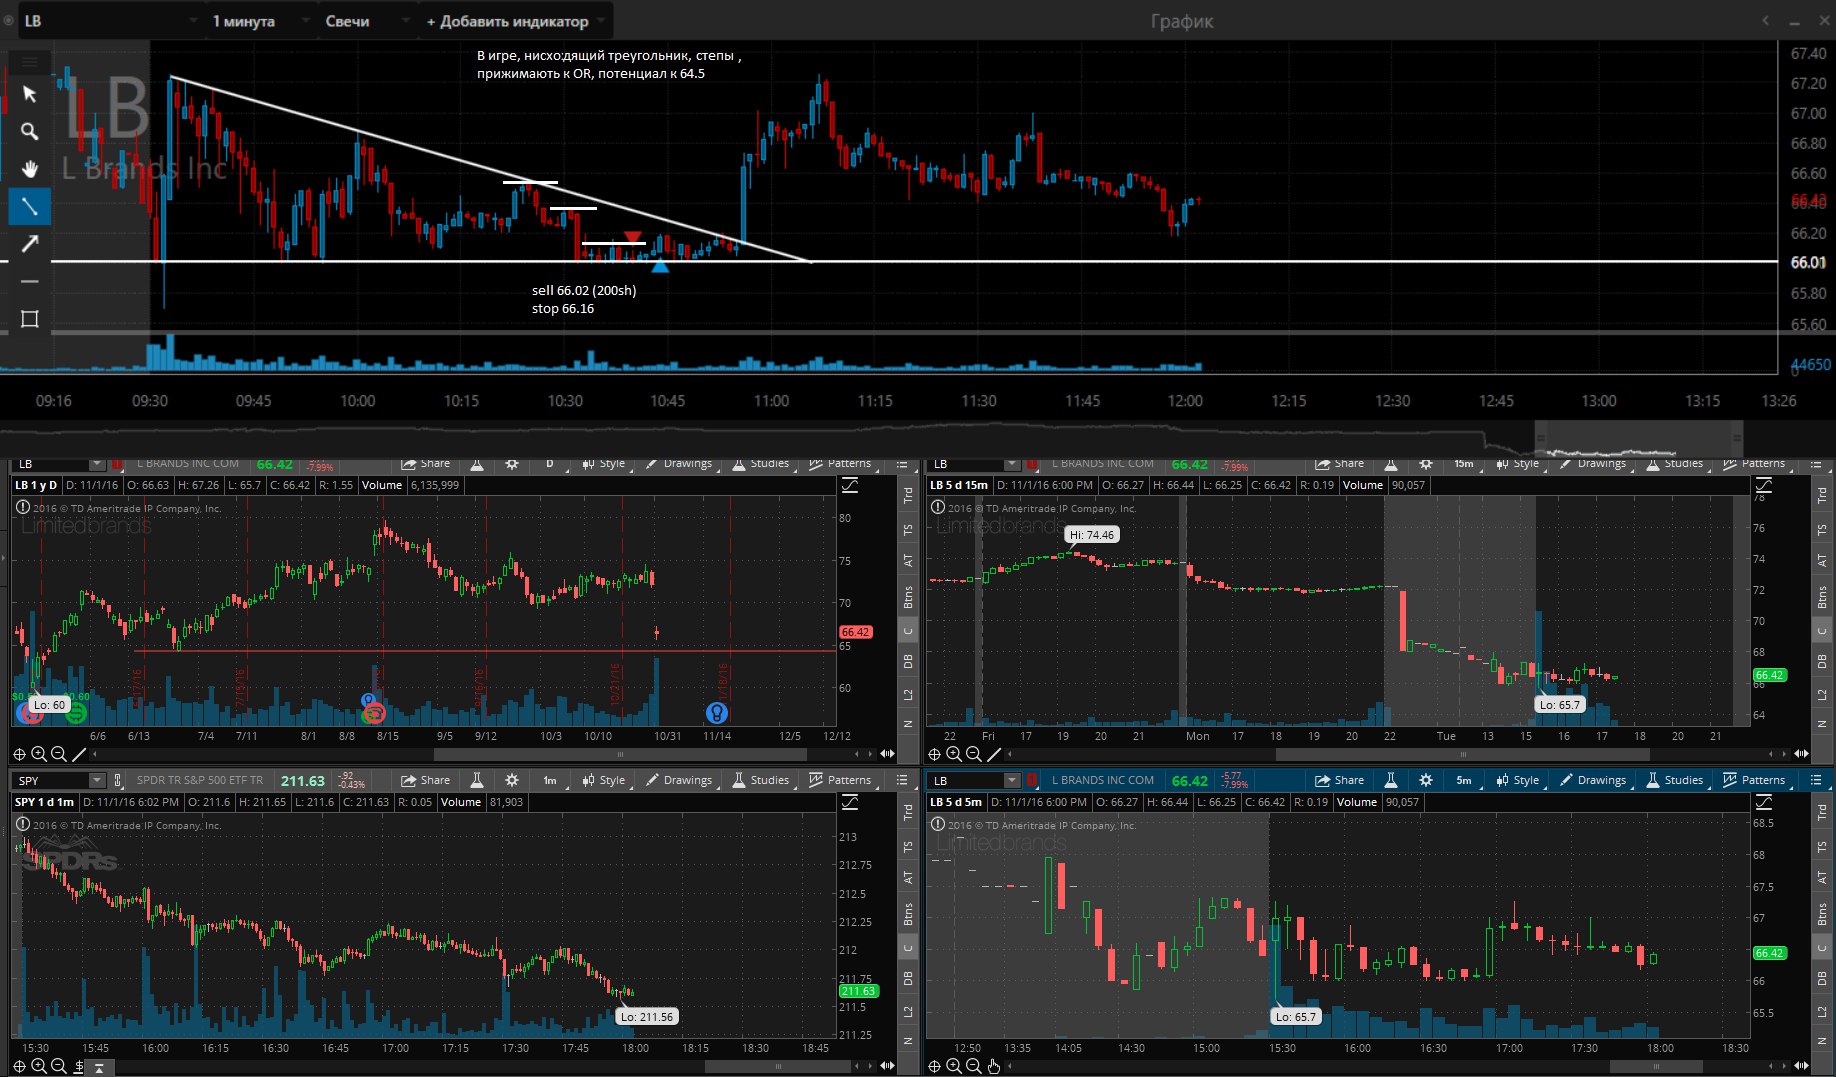Open Style menu in LB 15m chart

(1518, 464)
